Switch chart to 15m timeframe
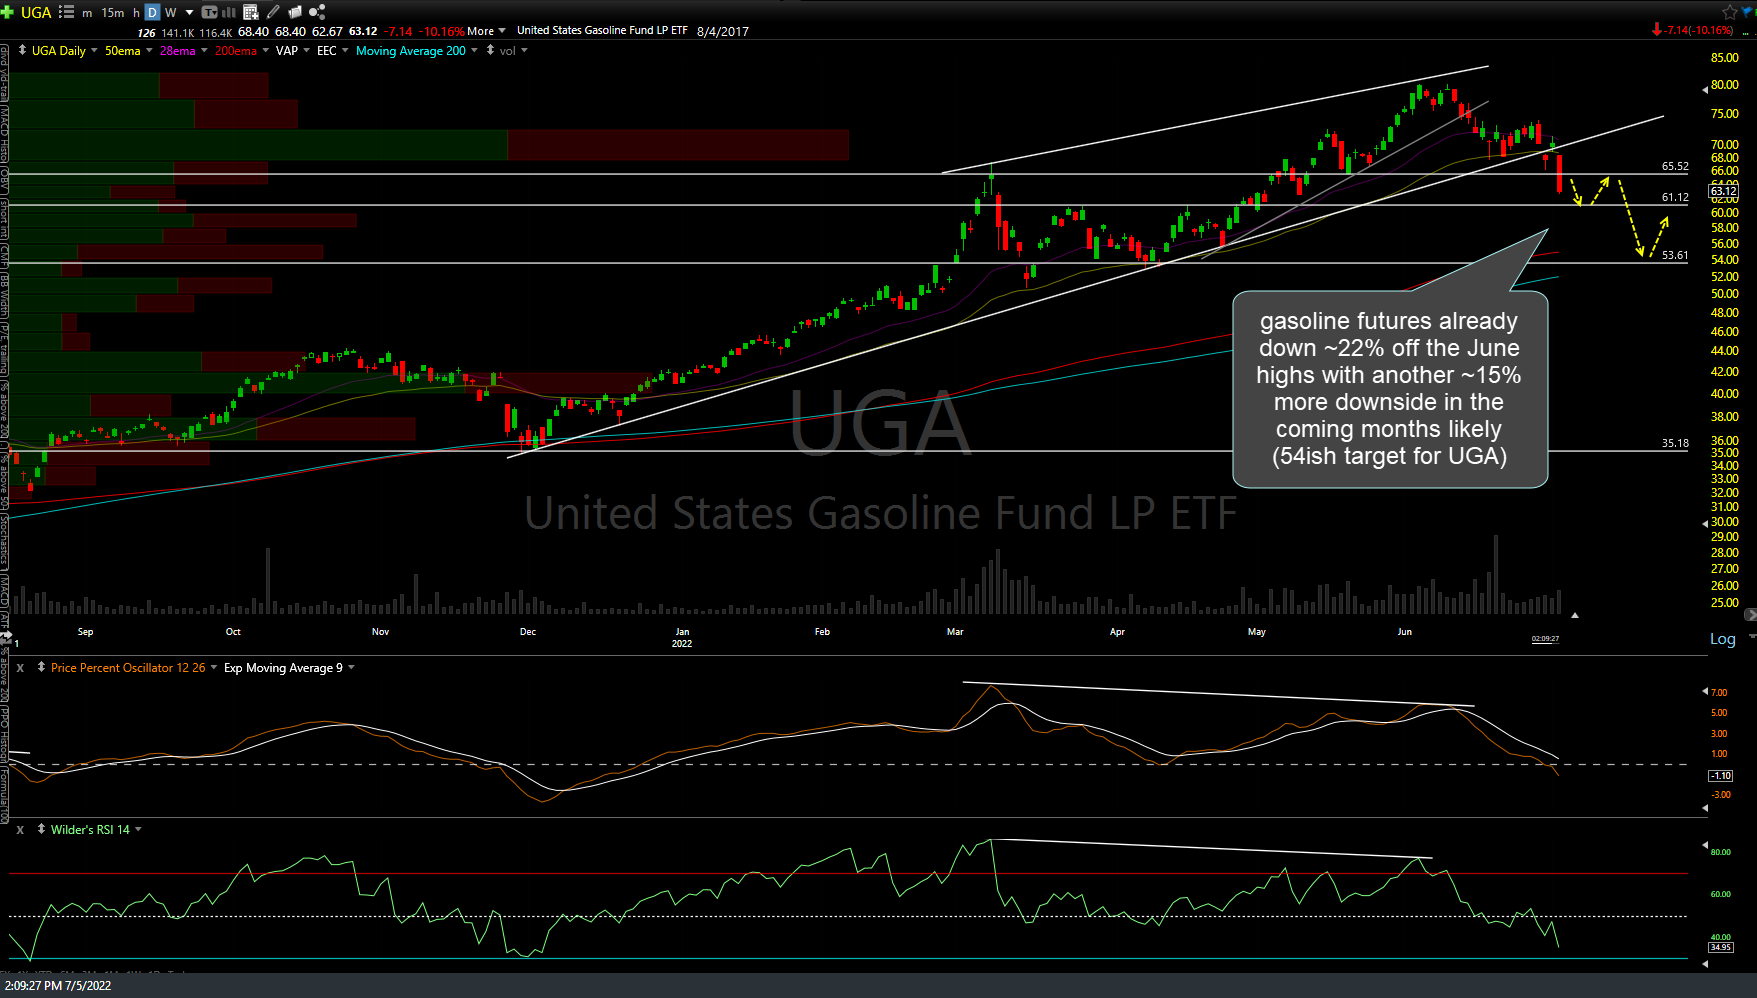Viewport: 1757px width, 998px height. [113, 13]
